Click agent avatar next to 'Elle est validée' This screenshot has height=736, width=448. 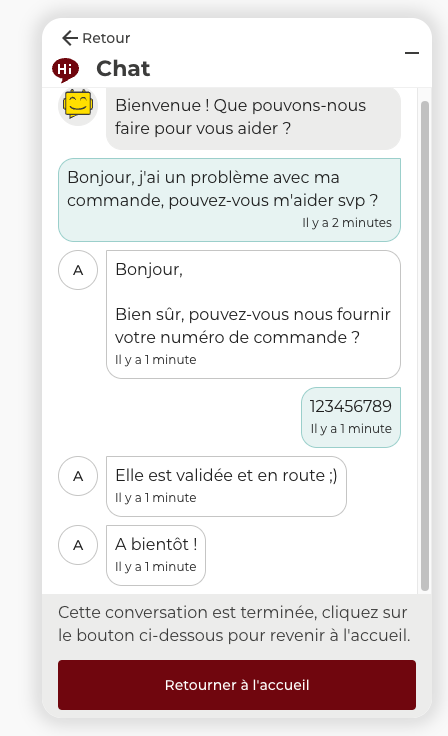(x=78, y=476)
